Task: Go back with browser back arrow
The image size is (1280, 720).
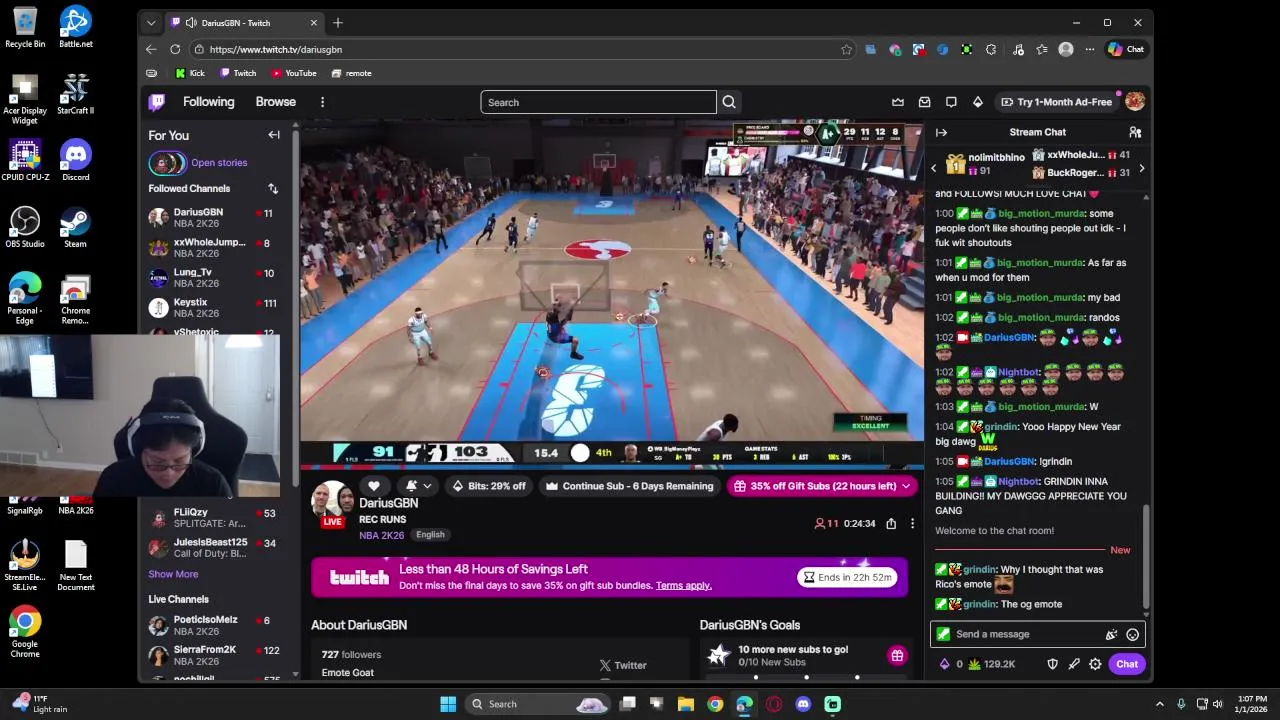Action: click(x=151, y=49)
